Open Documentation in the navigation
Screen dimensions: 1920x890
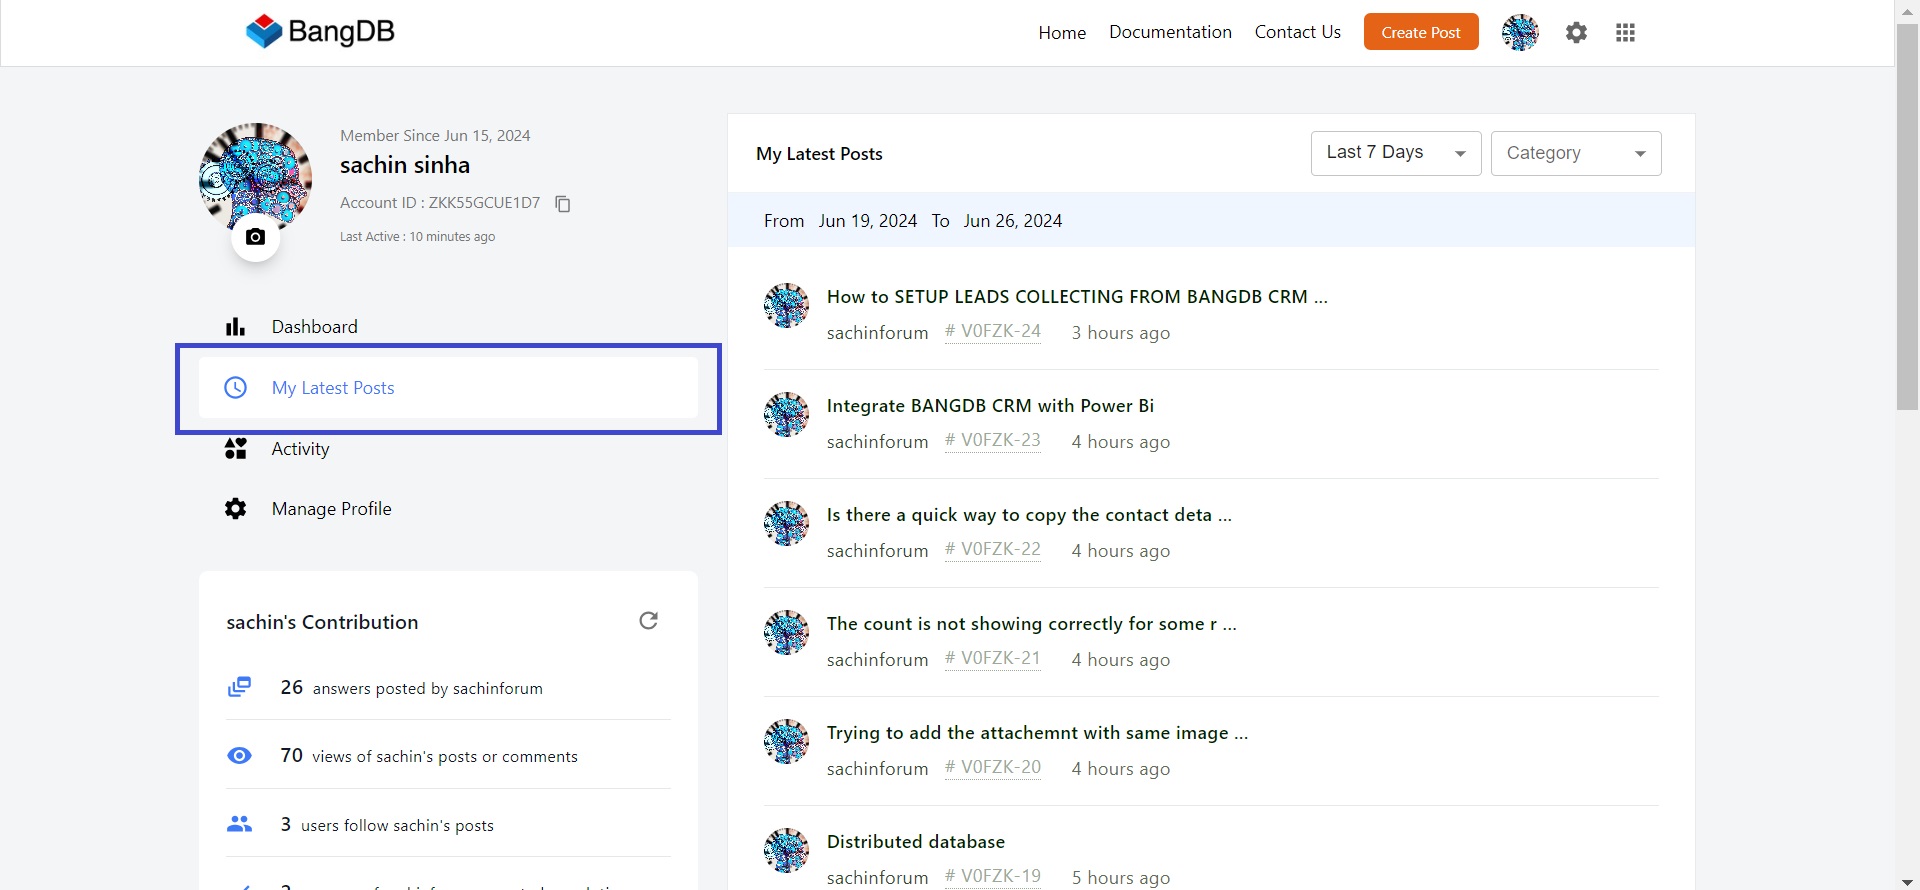(x=1170, y=32)
